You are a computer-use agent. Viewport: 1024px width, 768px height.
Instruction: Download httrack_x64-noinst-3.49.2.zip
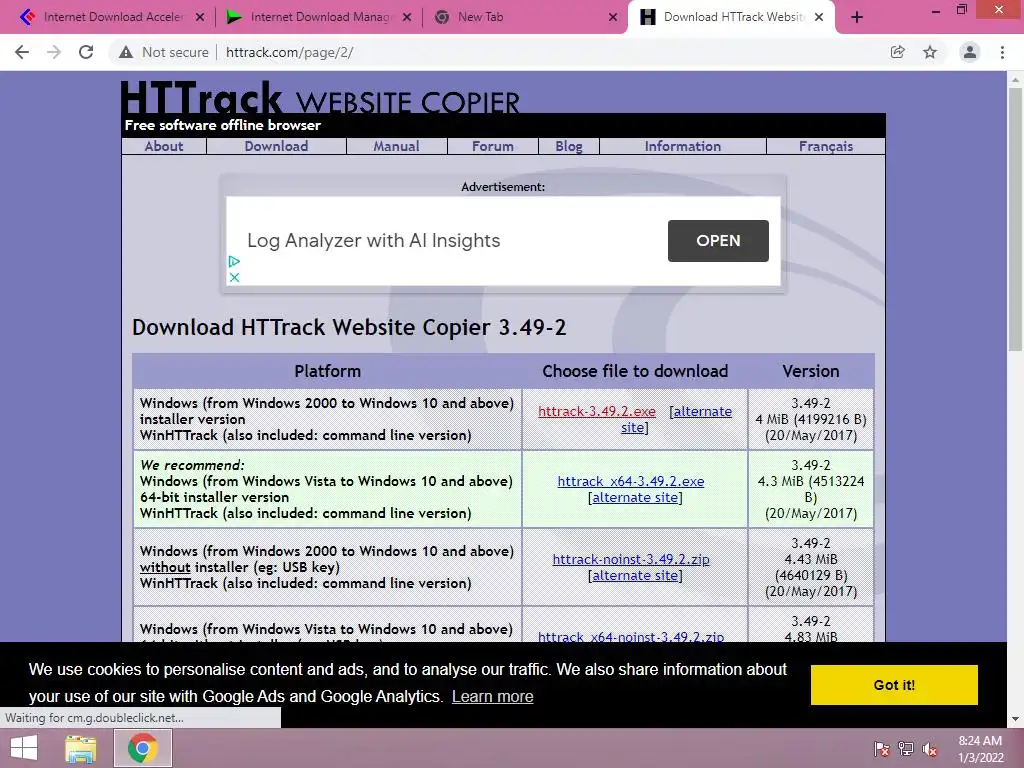click(631, 636)
